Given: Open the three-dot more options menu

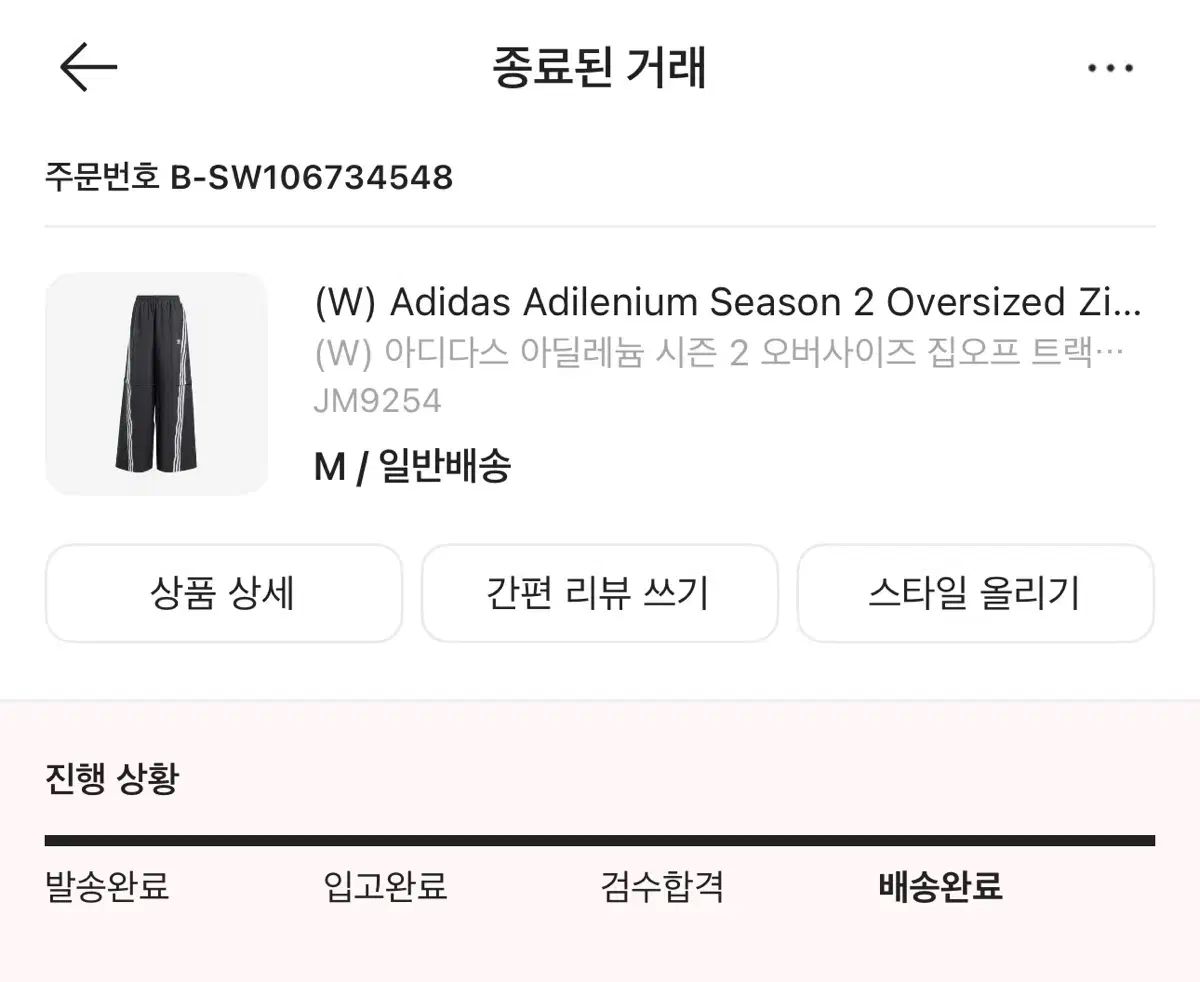Looking at the screenshot, I should [1110, 68].
